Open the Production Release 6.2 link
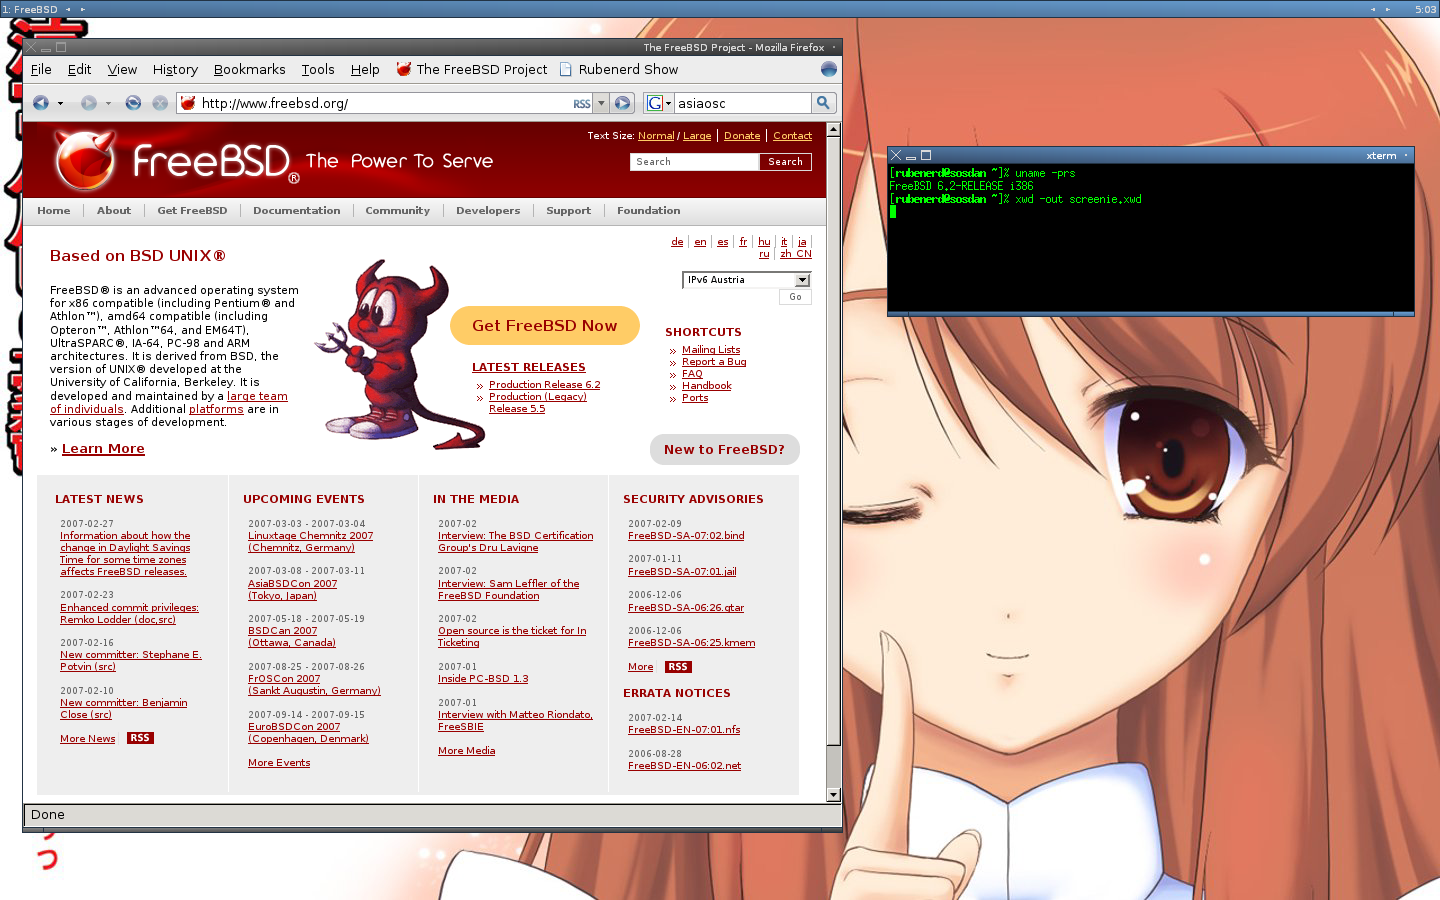This screenshot has width=1440, height=900. click(544, 385)
